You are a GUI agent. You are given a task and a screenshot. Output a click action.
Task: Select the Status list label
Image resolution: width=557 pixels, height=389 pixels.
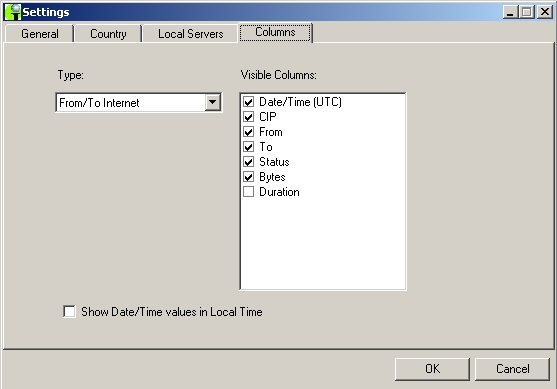coord(274,162)
